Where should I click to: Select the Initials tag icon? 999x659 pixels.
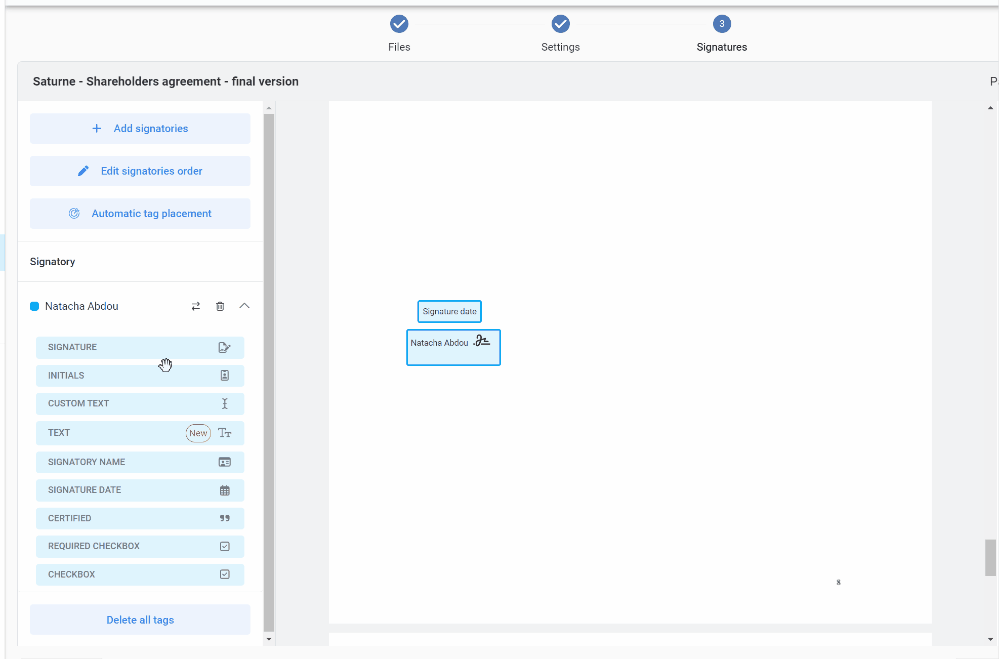224,376
